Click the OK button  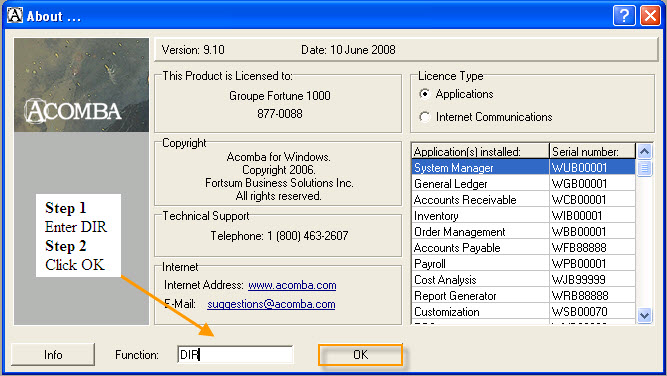(x=360, y=354)
